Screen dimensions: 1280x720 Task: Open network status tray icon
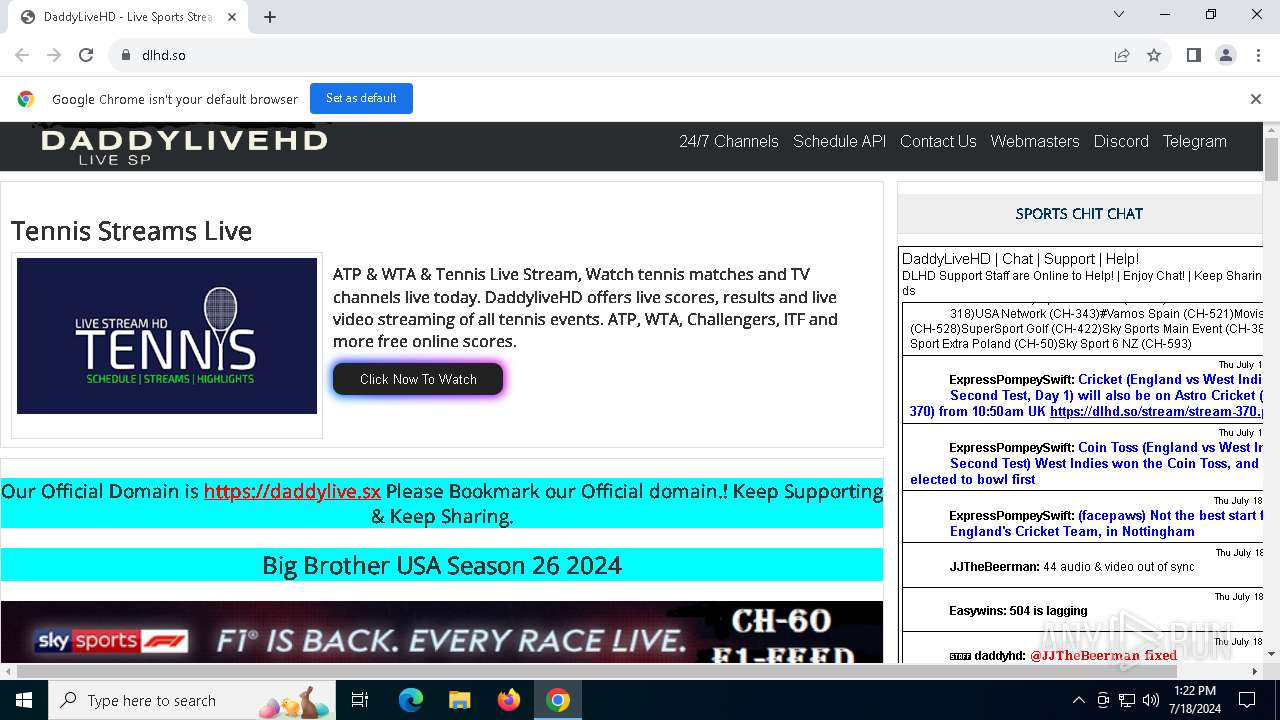pyautogui.click(x=1127, y=700)
